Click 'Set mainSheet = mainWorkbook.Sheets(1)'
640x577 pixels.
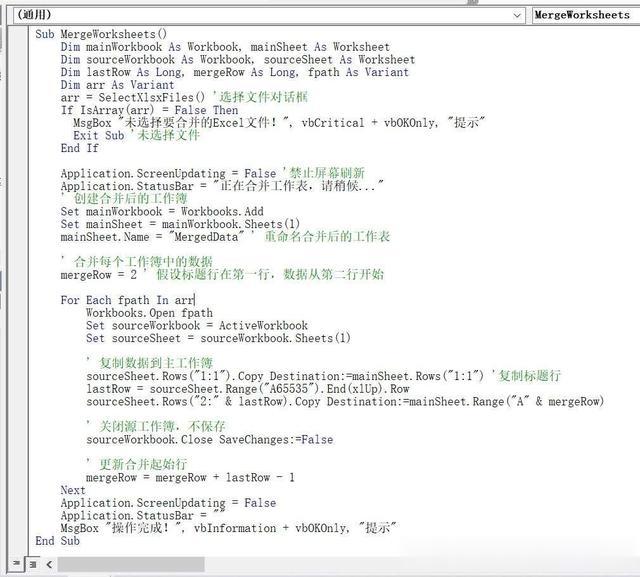click(x=180, y=224)
